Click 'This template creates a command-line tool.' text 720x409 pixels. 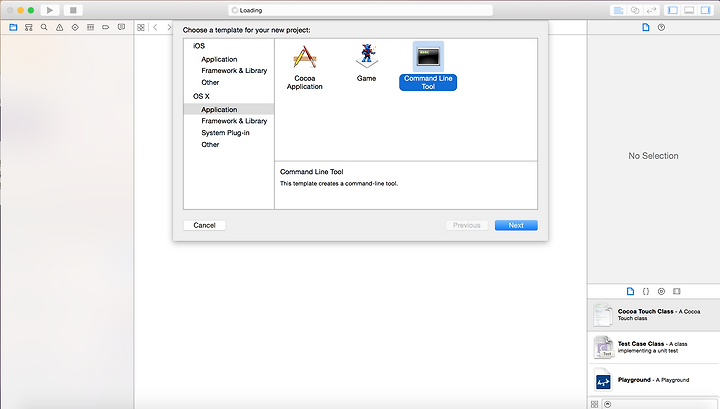coord(339,184)
